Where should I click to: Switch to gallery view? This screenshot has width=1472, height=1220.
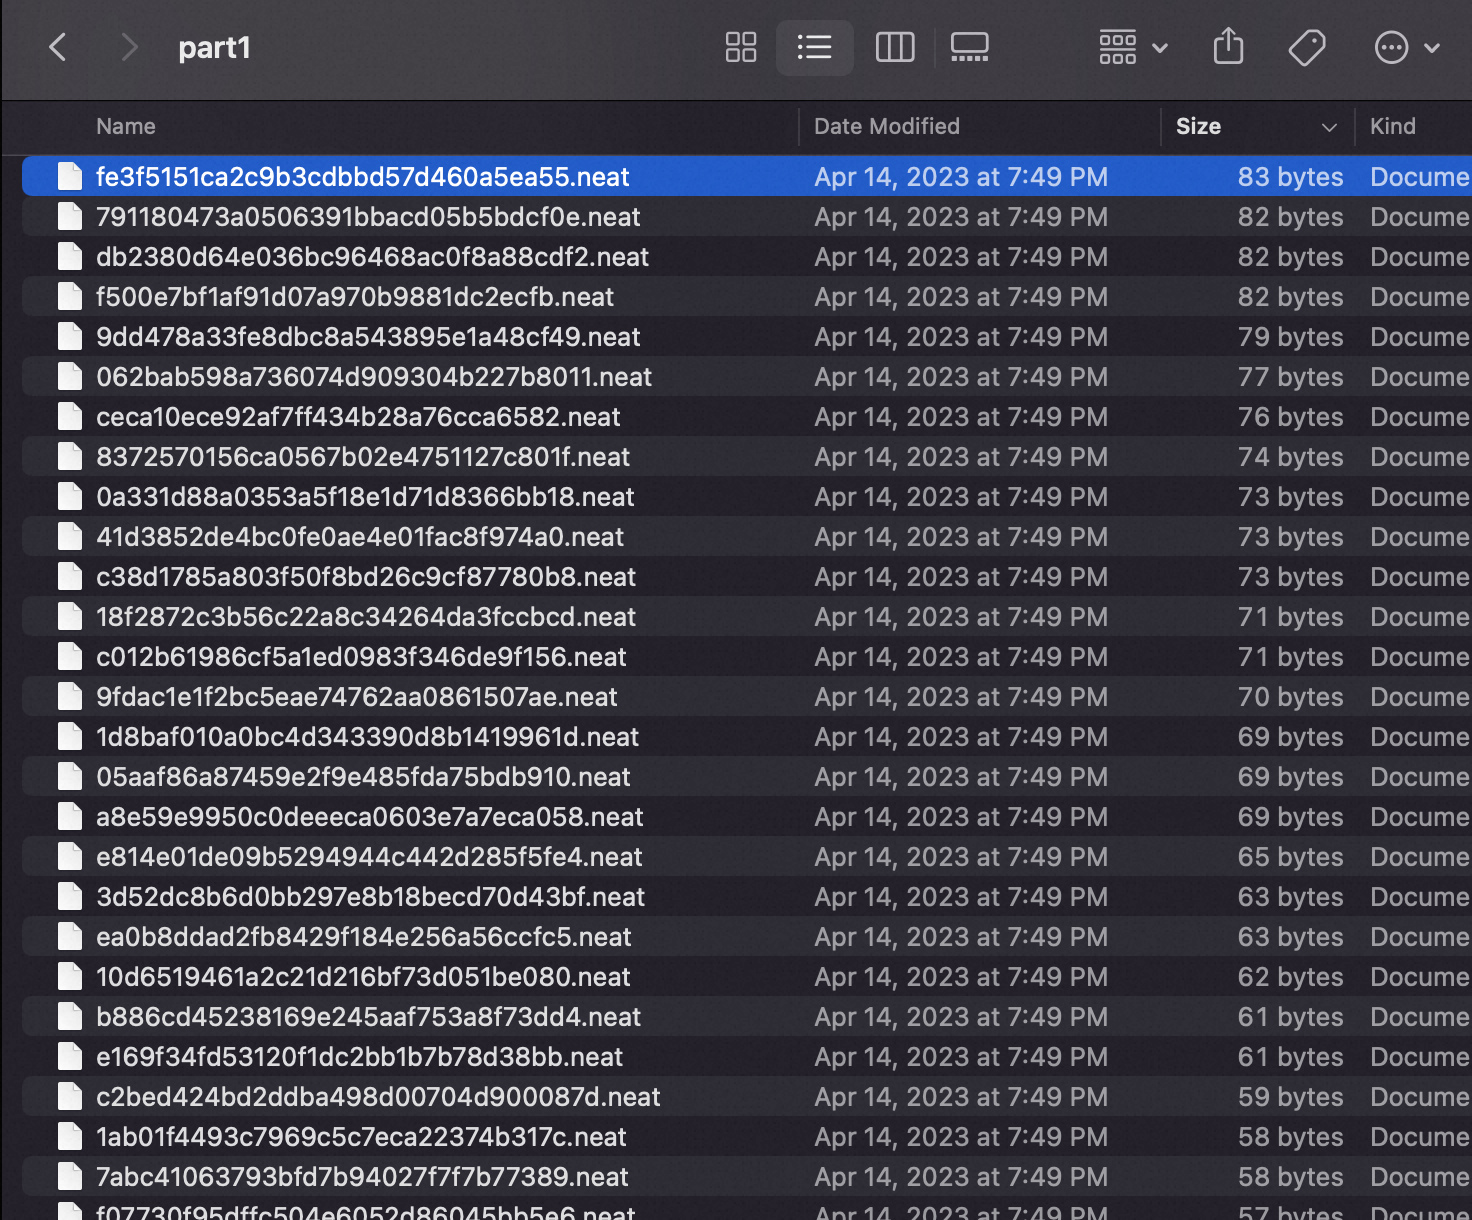[969, 47]
